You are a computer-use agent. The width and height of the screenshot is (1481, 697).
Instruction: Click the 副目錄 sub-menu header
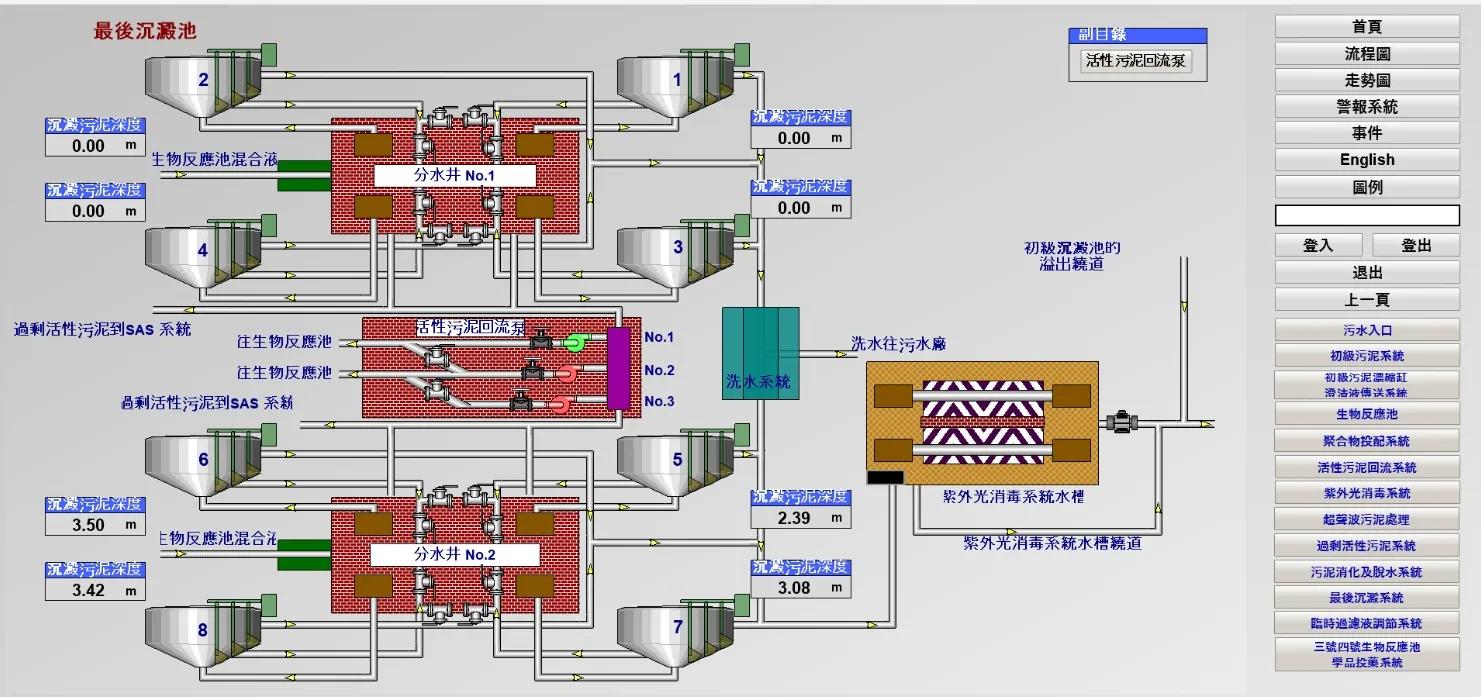pos(1137,35)
